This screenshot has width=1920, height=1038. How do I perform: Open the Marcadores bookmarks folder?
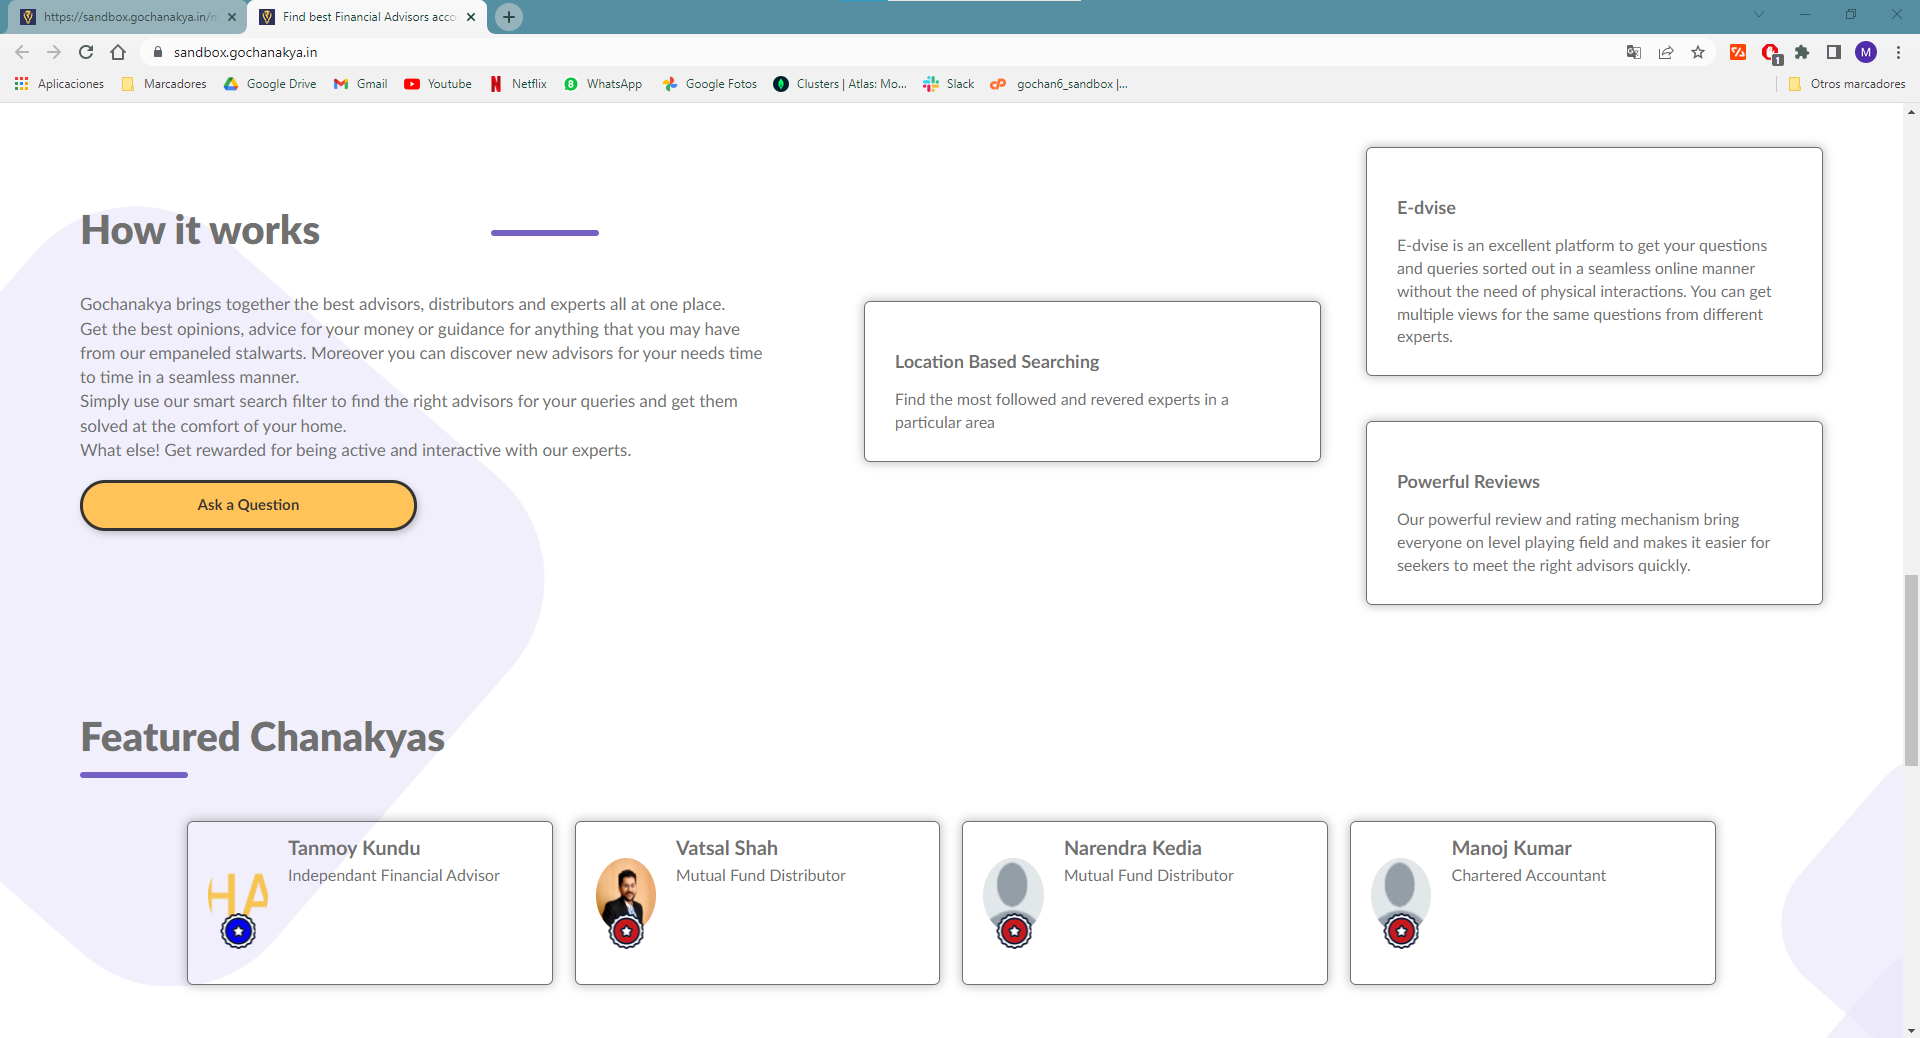tap(164, 84)
